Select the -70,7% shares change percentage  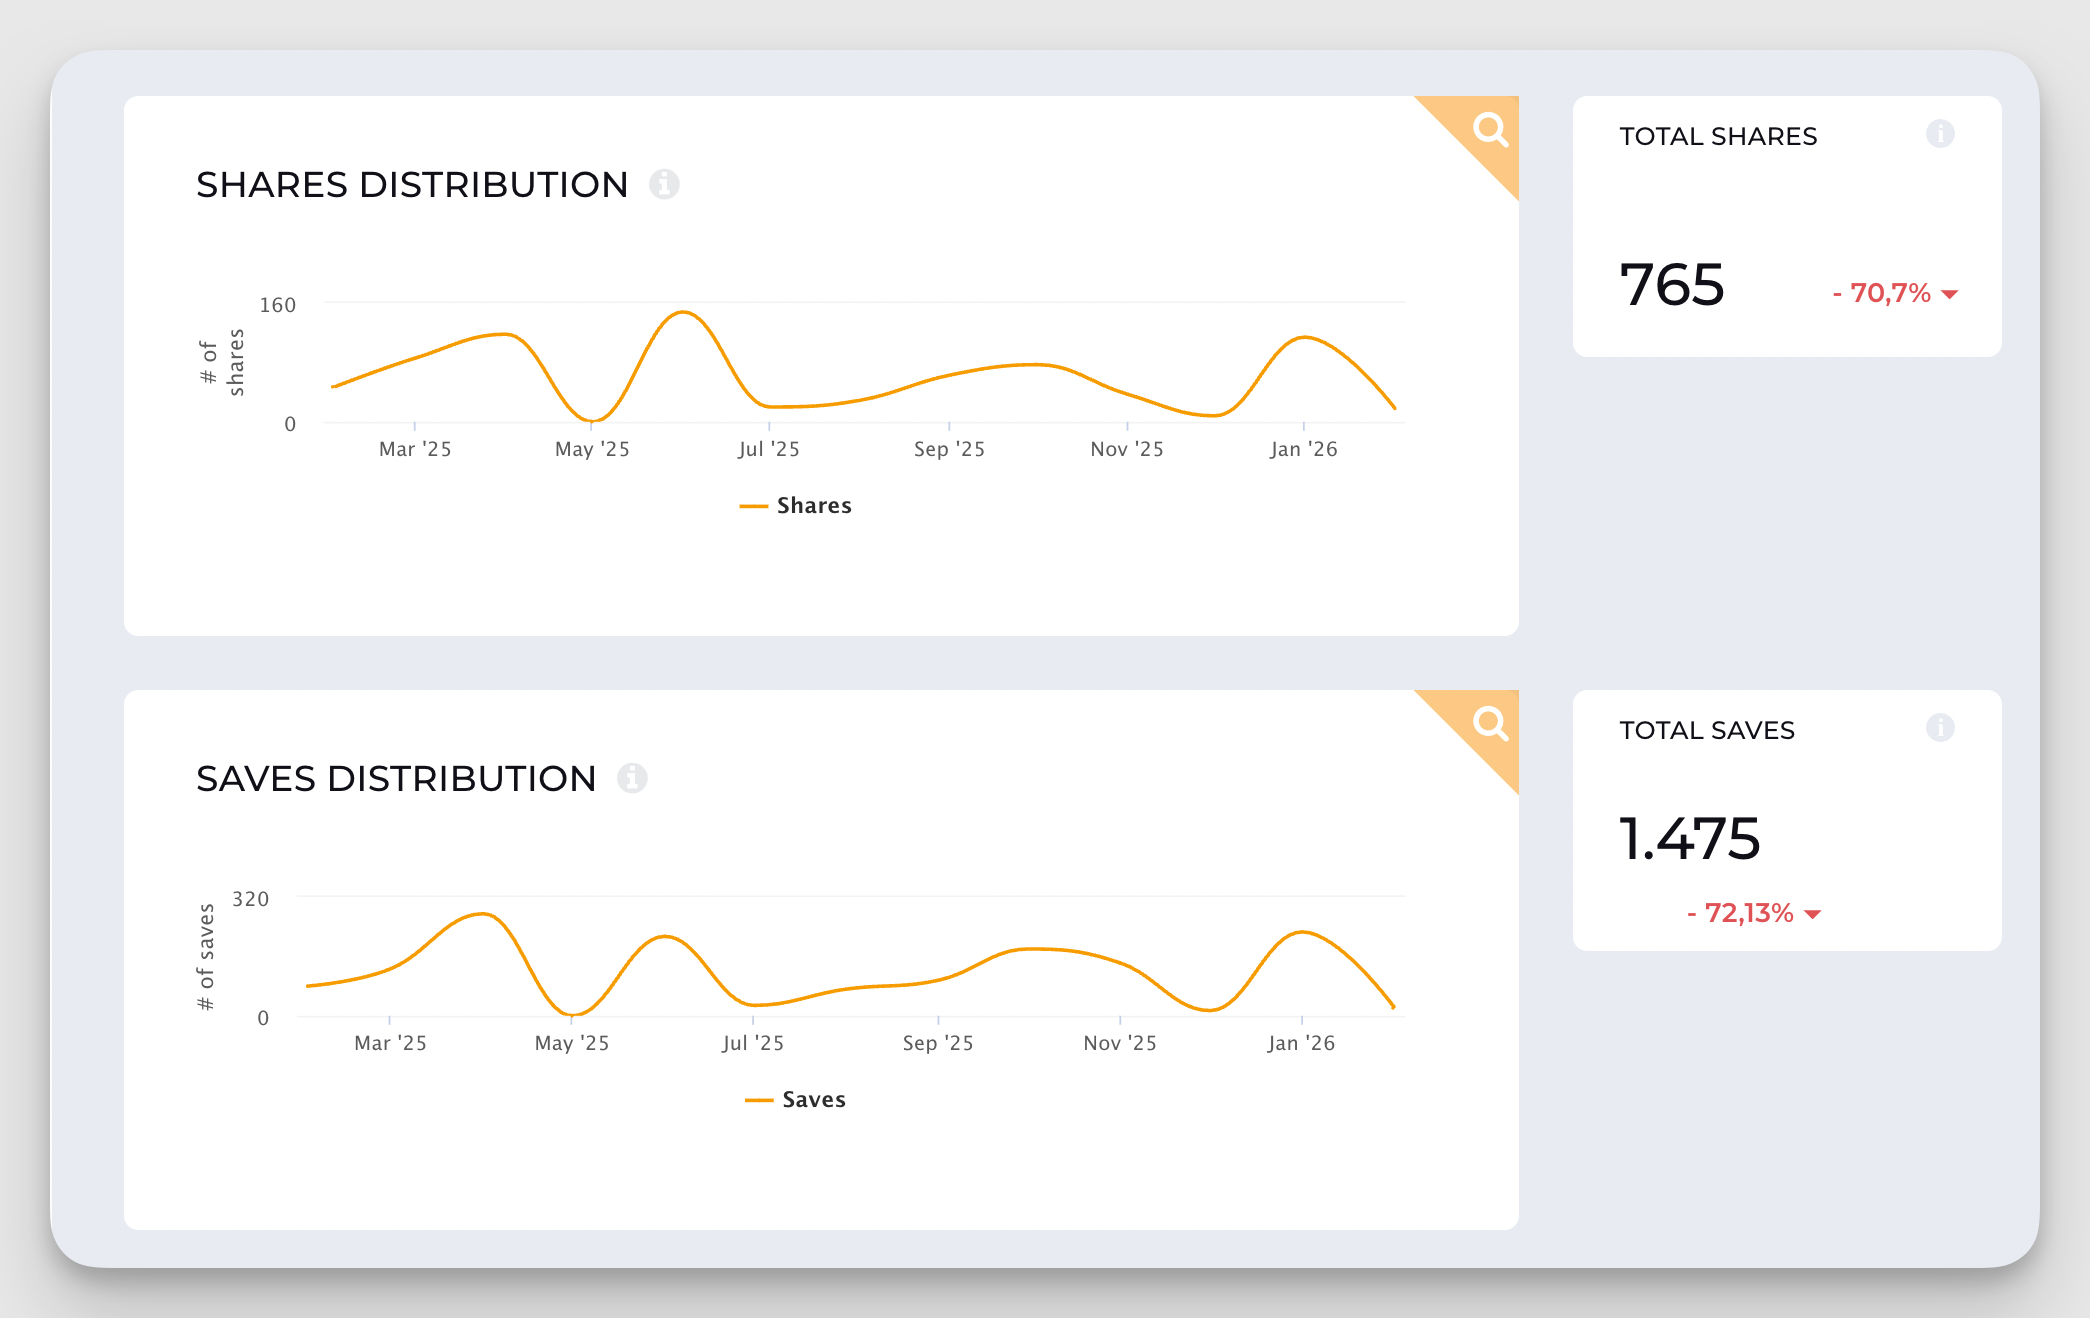click(x=1882, y=293)
